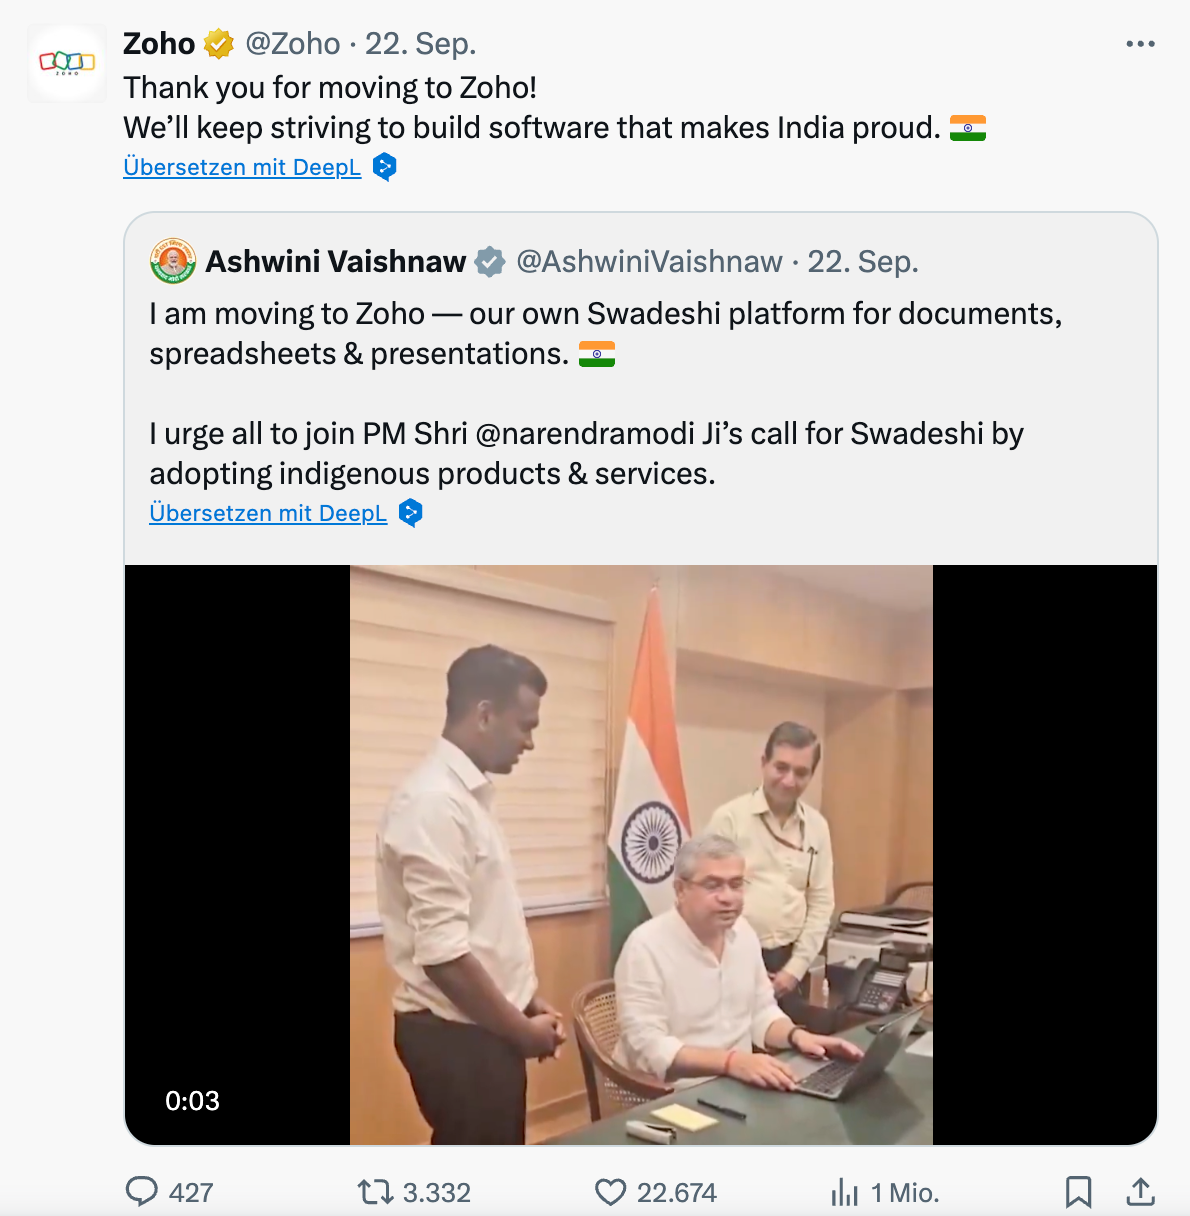Click Ashwini Vaishnaw's blue verified checkmark
The width and height of the screenshot is (1190, 1216).
coord(489,261)
